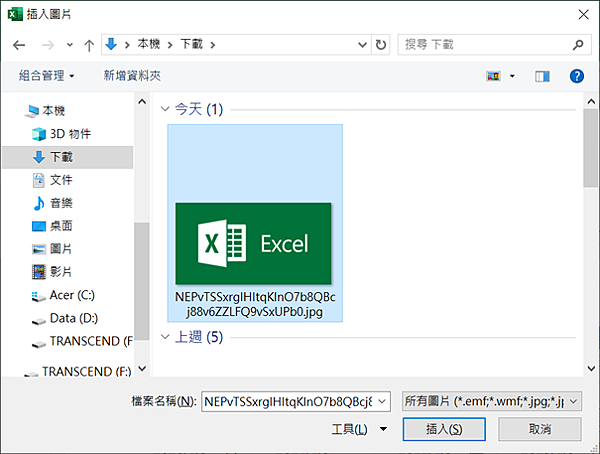This screenshot has height=454, width=600.
Task: Click the sidebar vertical scrollbar thumb
Action: 142,281
